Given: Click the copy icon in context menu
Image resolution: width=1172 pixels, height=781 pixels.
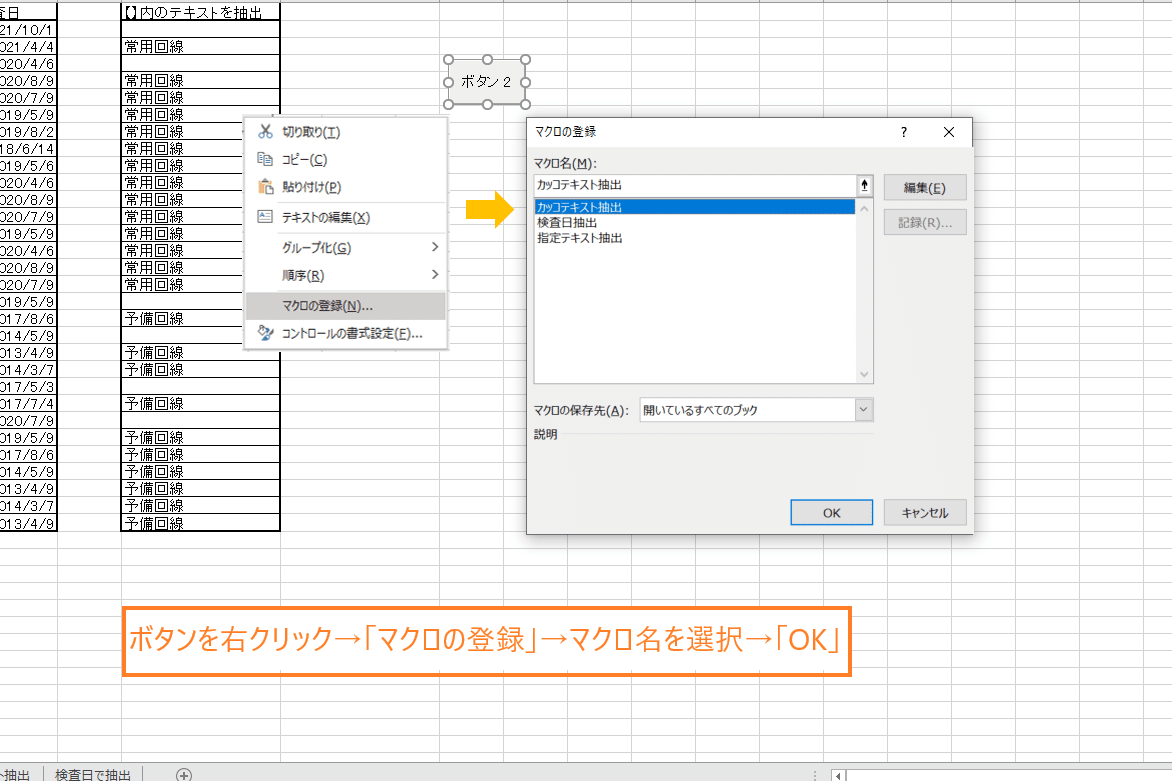Looking at the screenshot, I should [x=265, y=159].
